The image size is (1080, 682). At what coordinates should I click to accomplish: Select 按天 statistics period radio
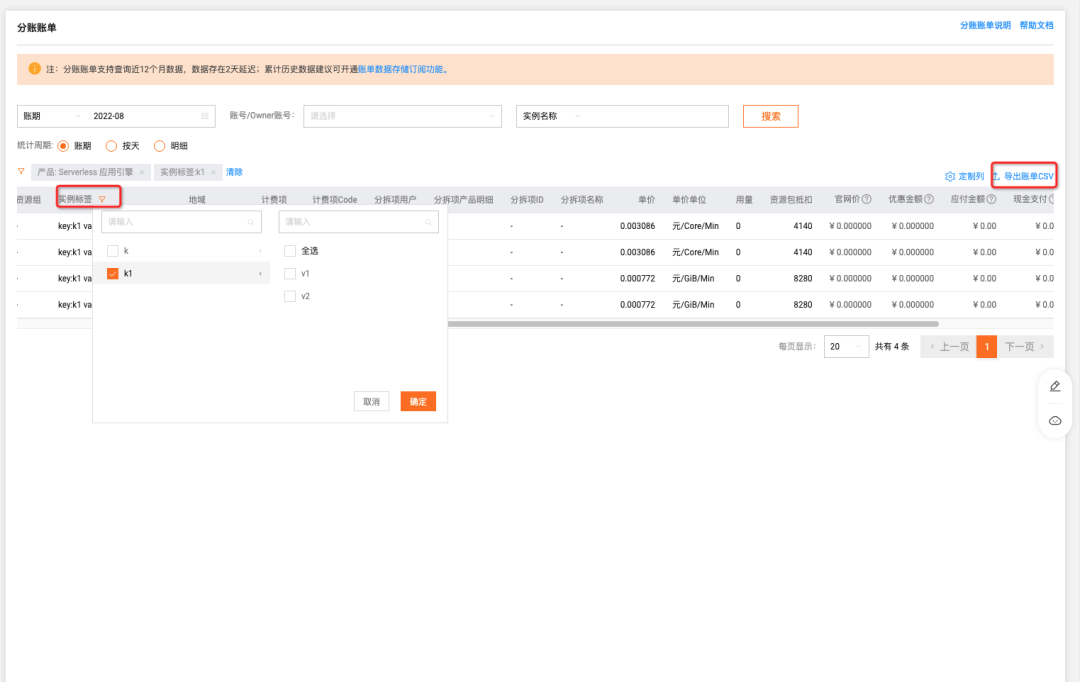[x=111, y=146]
